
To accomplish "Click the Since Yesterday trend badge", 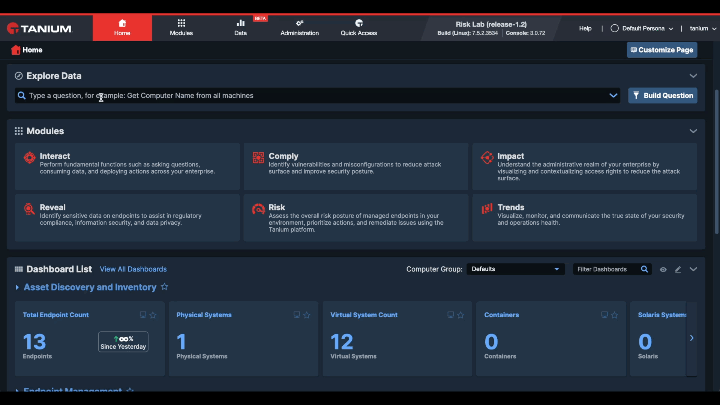I will (x=123, y=342).
